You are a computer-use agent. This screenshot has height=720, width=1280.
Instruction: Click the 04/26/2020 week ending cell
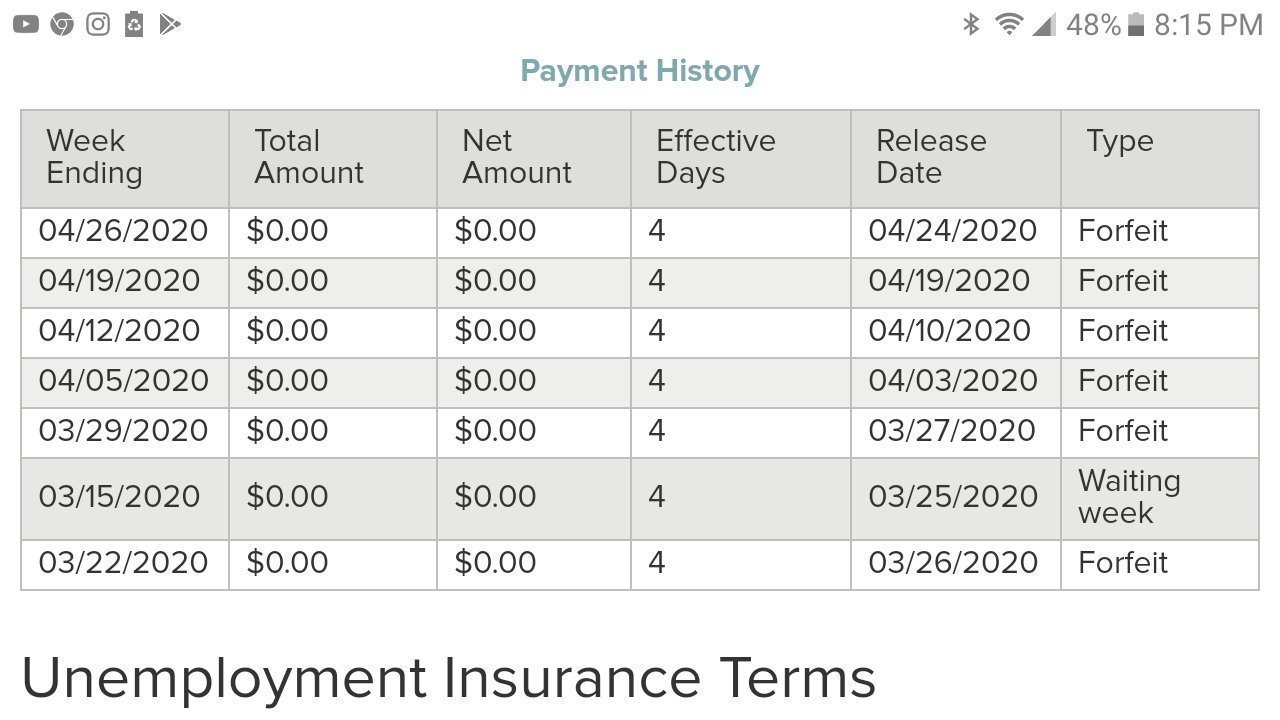123,231
